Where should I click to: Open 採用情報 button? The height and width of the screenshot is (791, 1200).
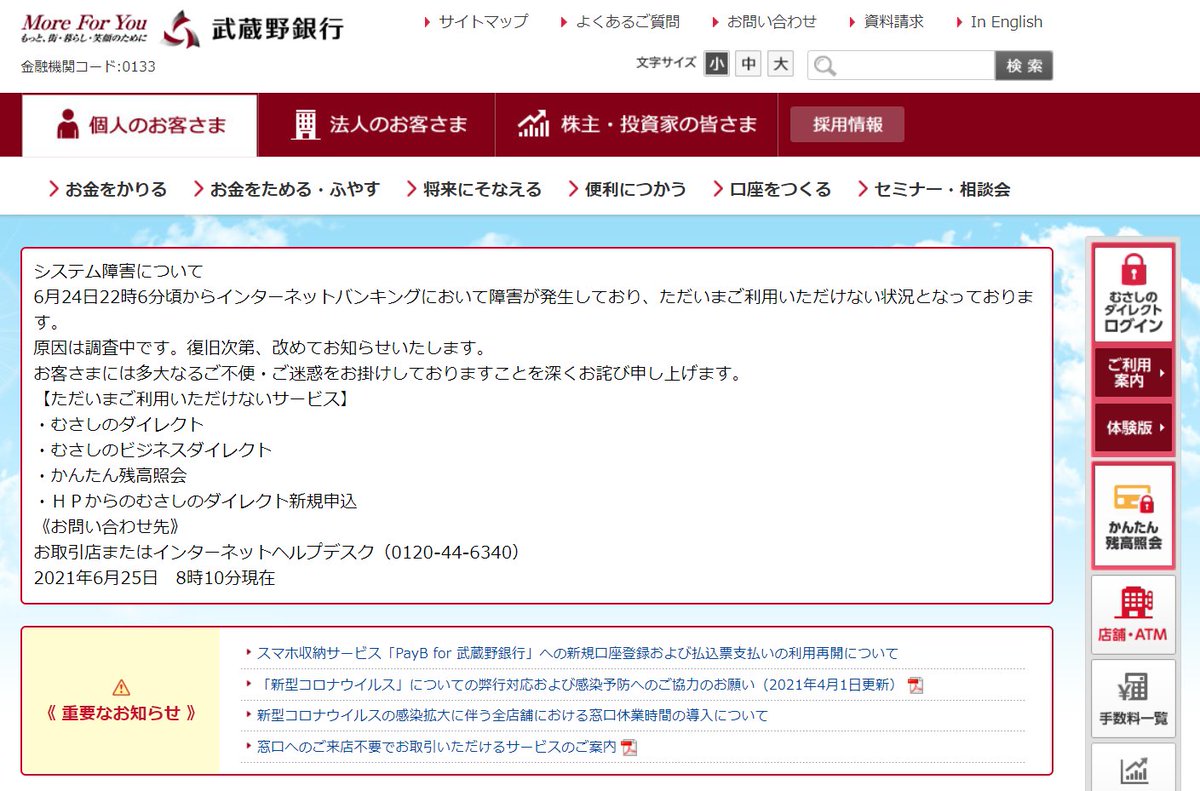(847, 125)
